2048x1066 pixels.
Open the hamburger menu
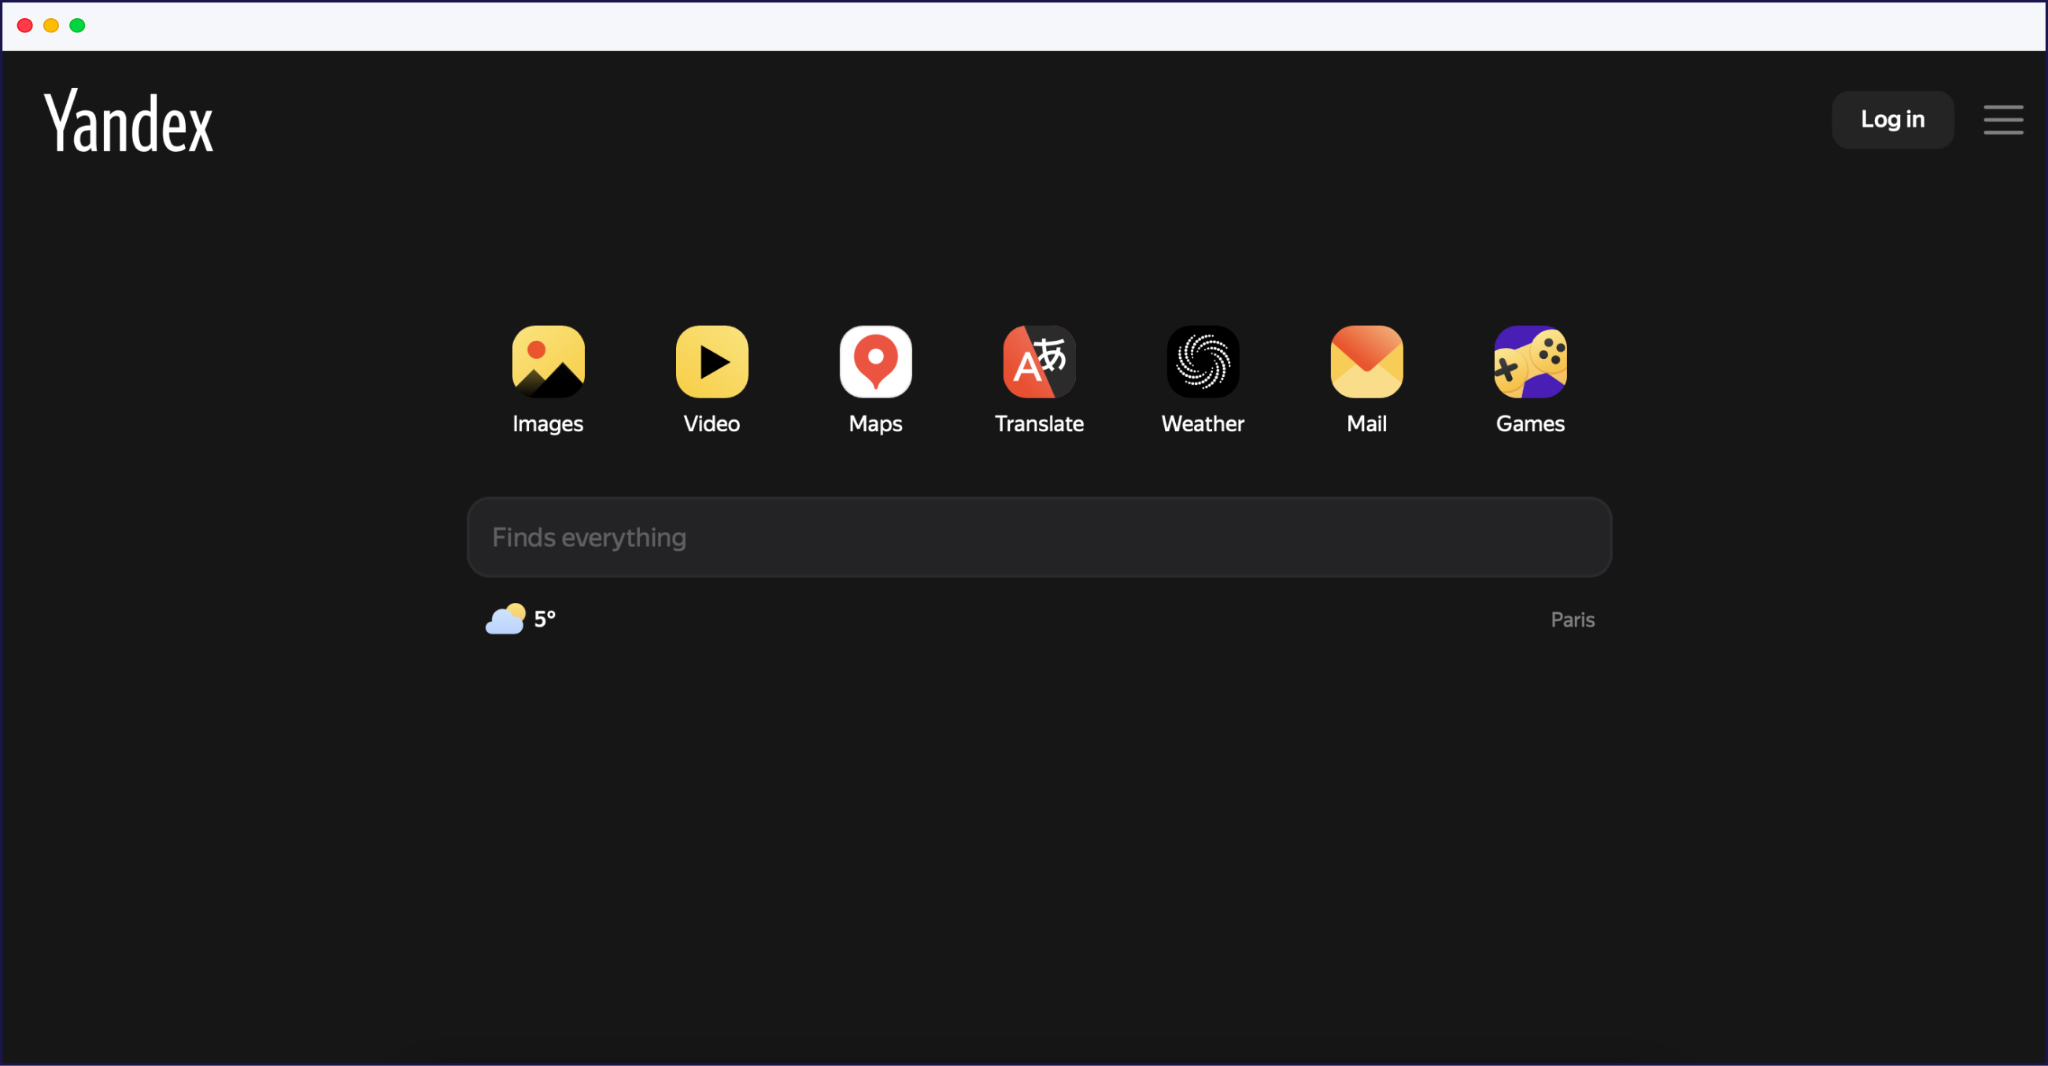coord(2003,120)
